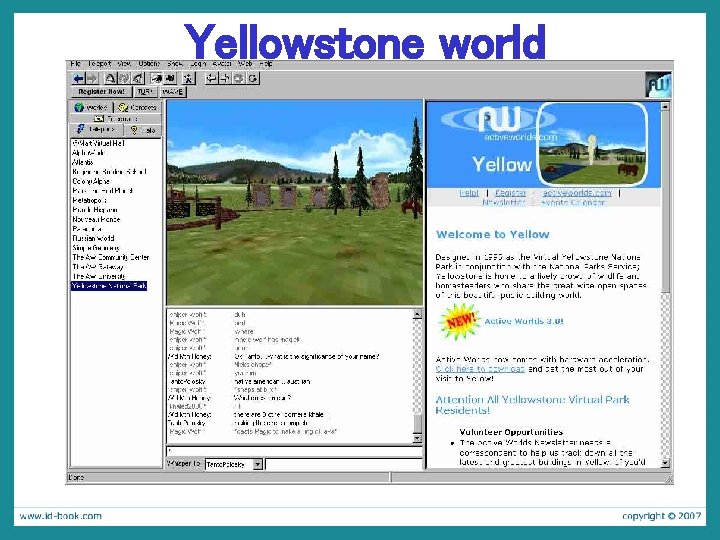Open the Teleport menu

click(99, 64)
